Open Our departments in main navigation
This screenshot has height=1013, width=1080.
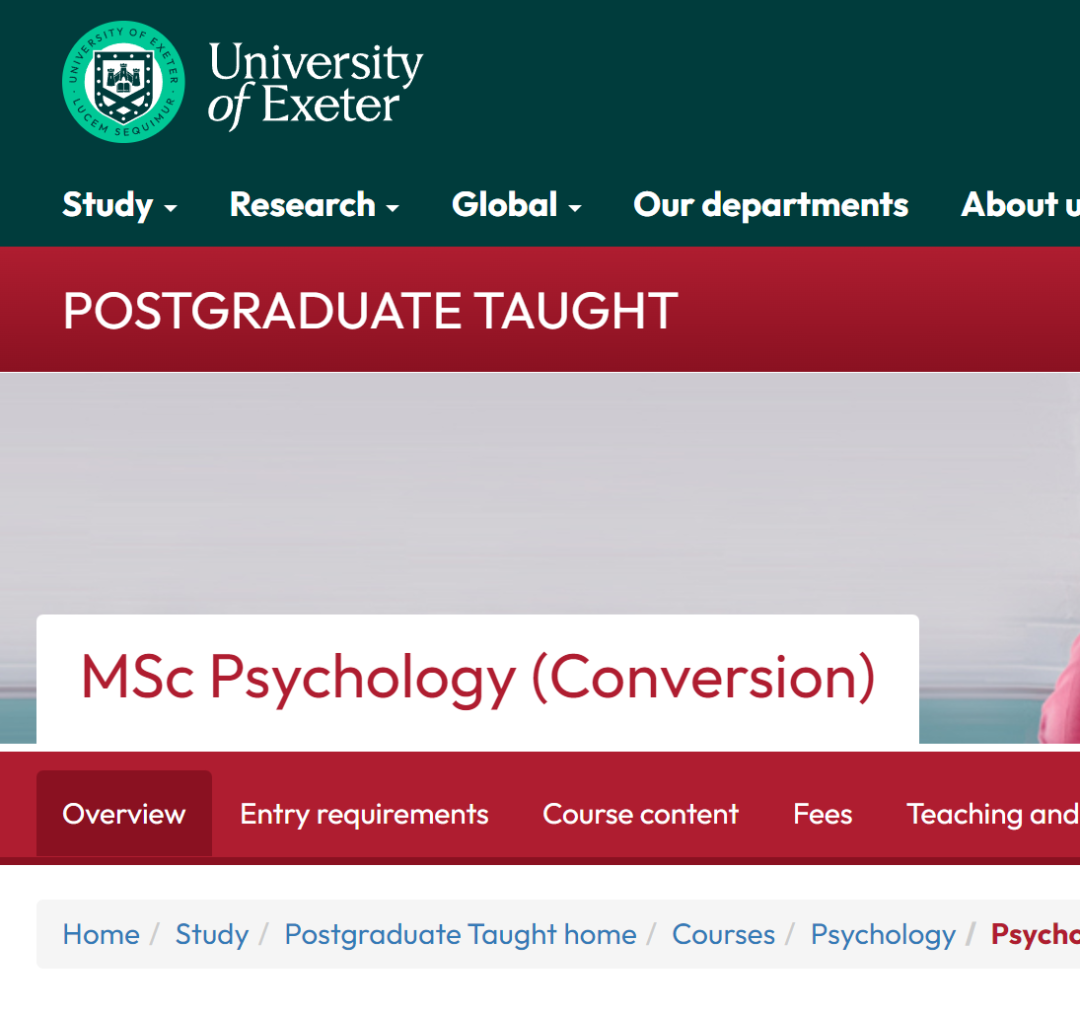(771, 205)
